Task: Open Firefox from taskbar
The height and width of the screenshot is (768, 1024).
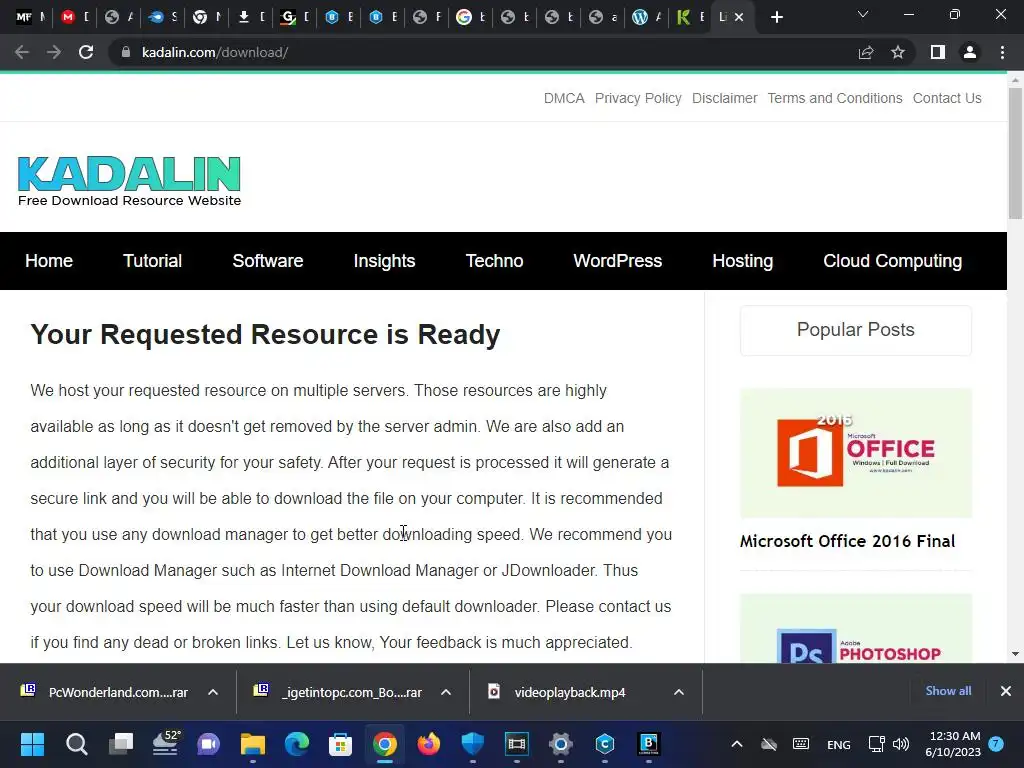Action: (x=428, y=744)
